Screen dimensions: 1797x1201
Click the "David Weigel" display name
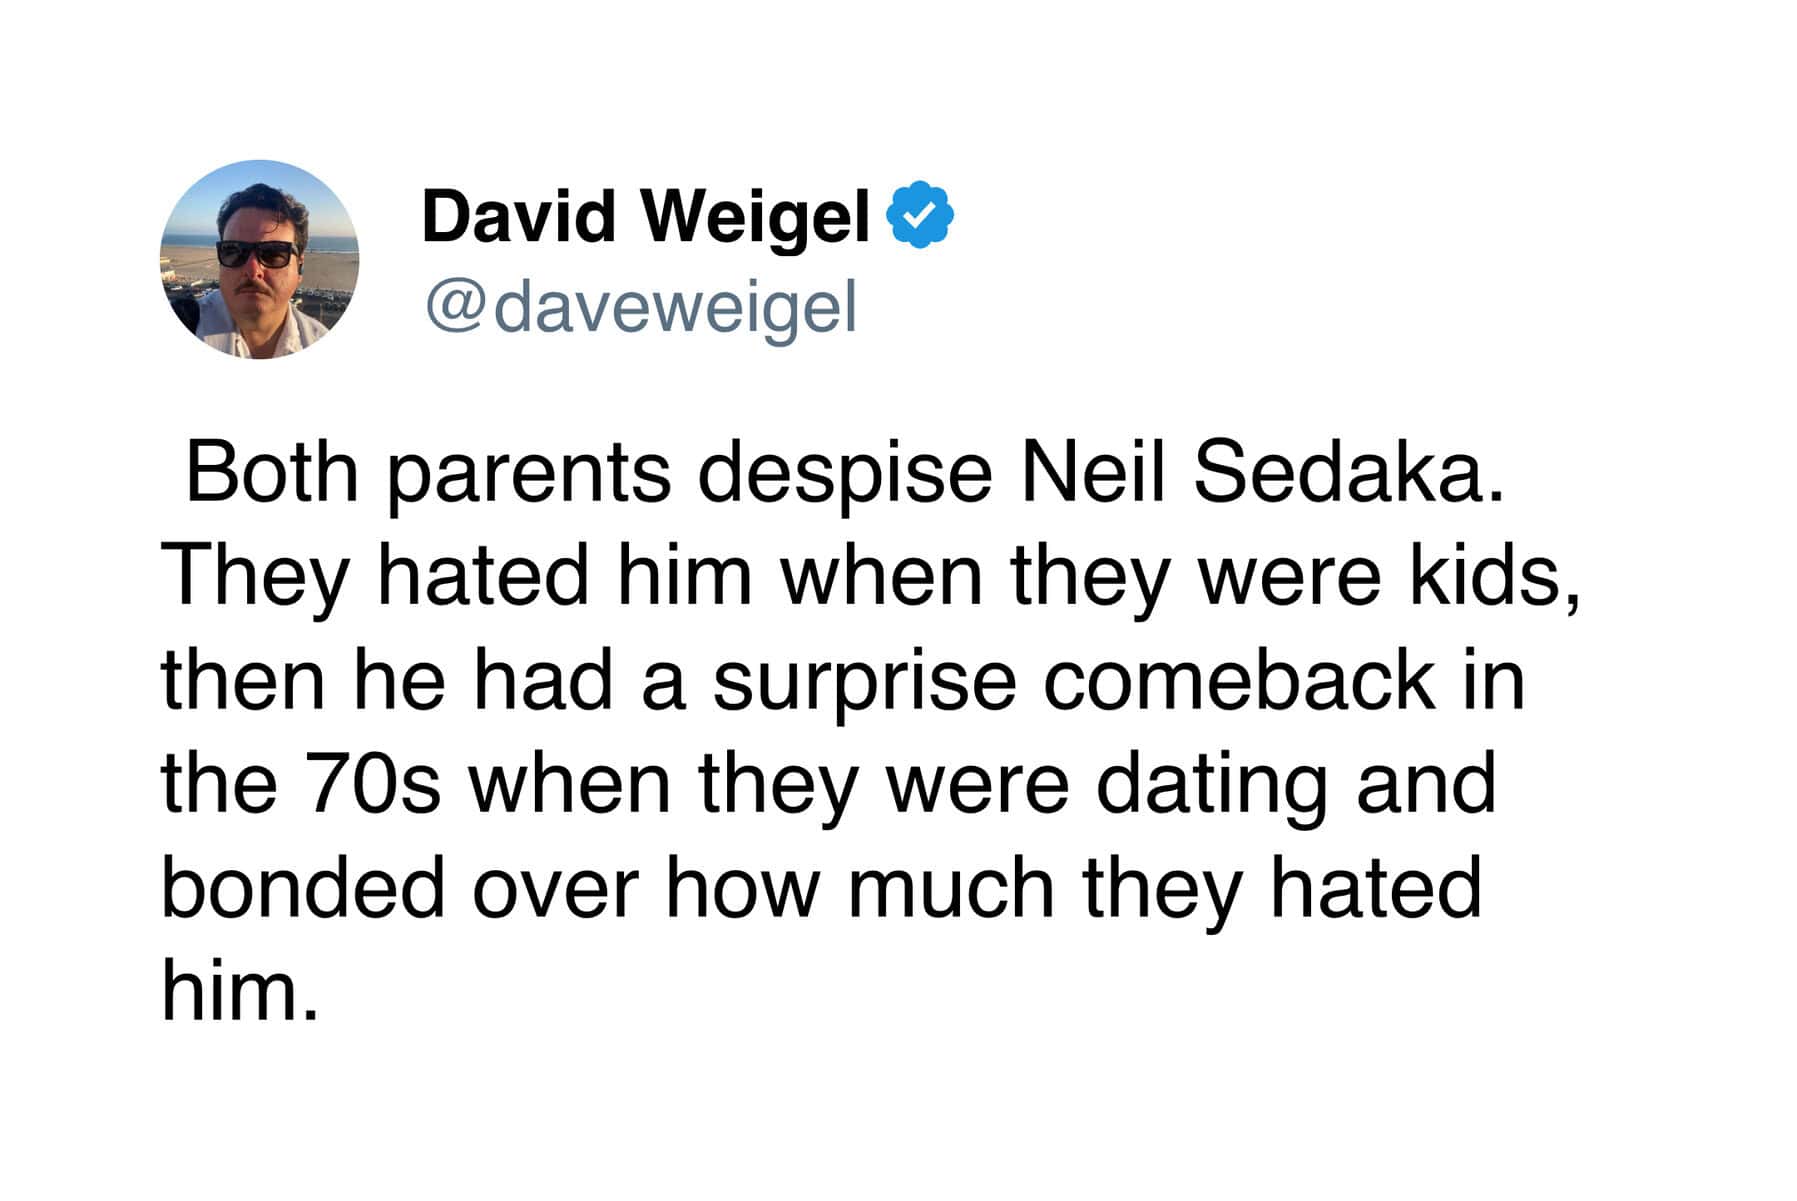(x=645, y=216)
